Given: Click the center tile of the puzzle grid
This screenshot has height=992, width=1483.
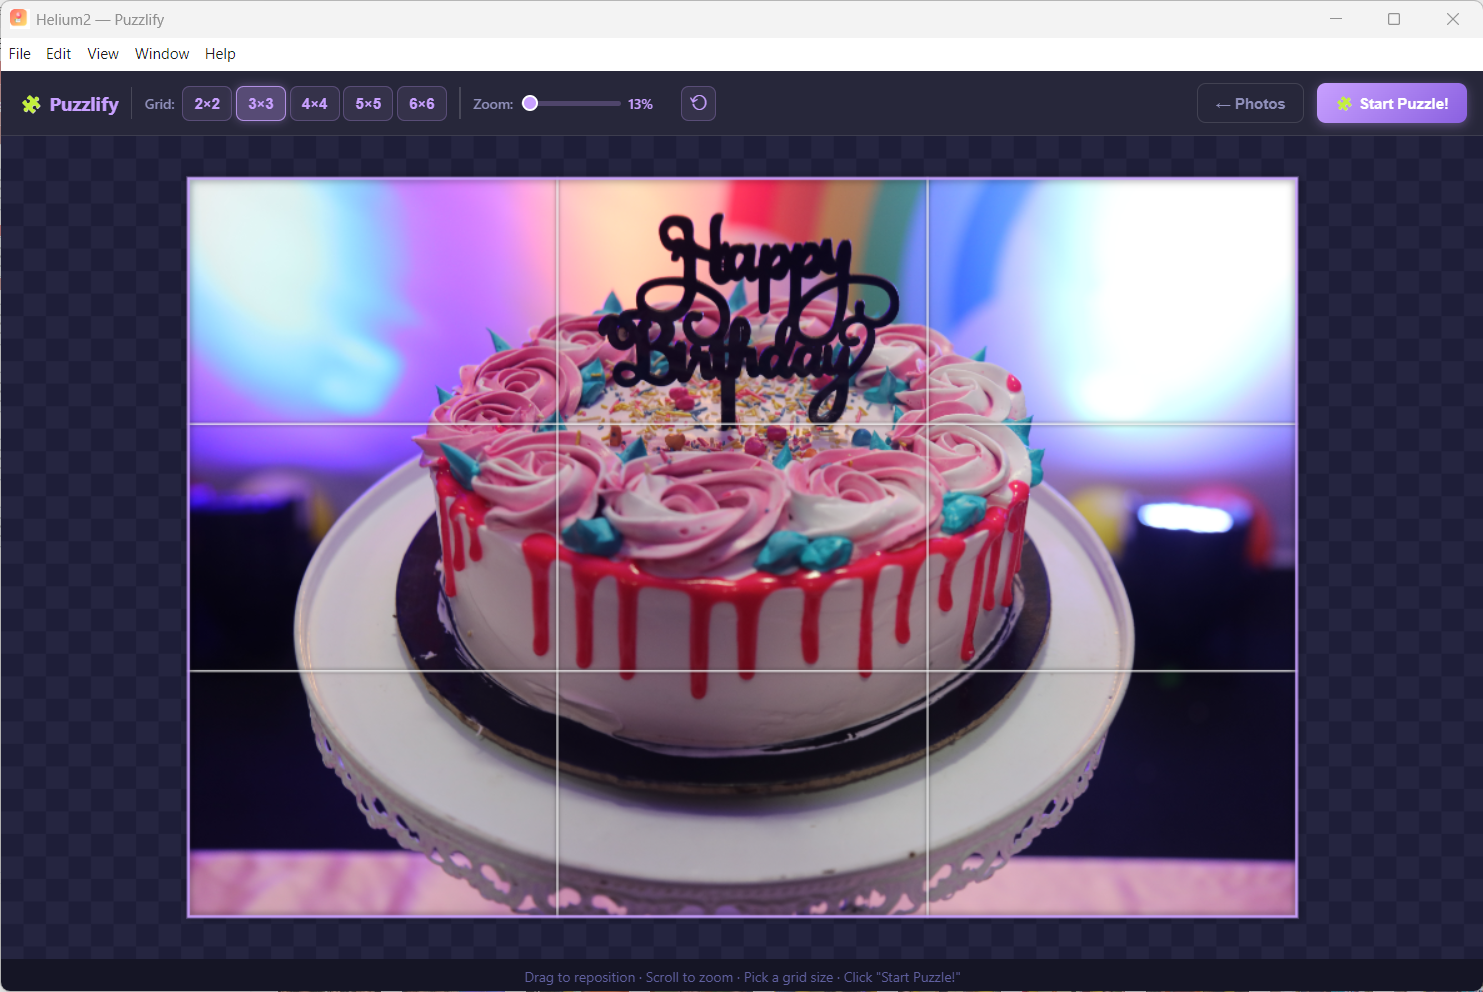Looking at the screenshot, I should [742, 547].
